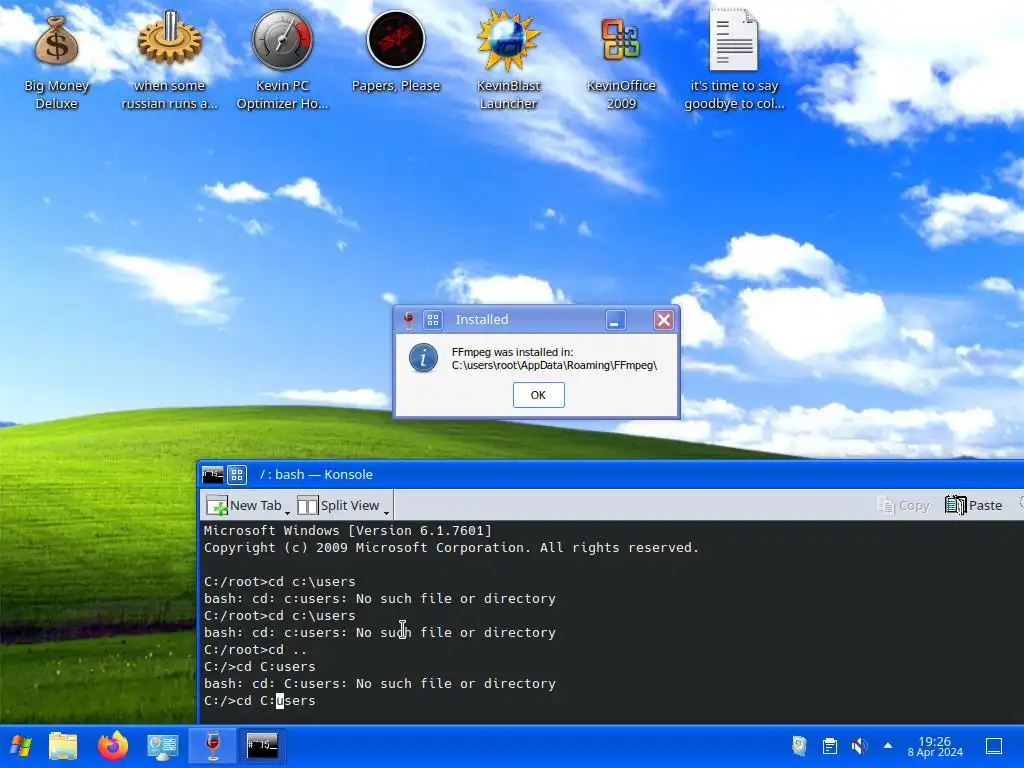
Task: Click the Konsole terminal icon in title bar
Action: click(x=212, y=475)
